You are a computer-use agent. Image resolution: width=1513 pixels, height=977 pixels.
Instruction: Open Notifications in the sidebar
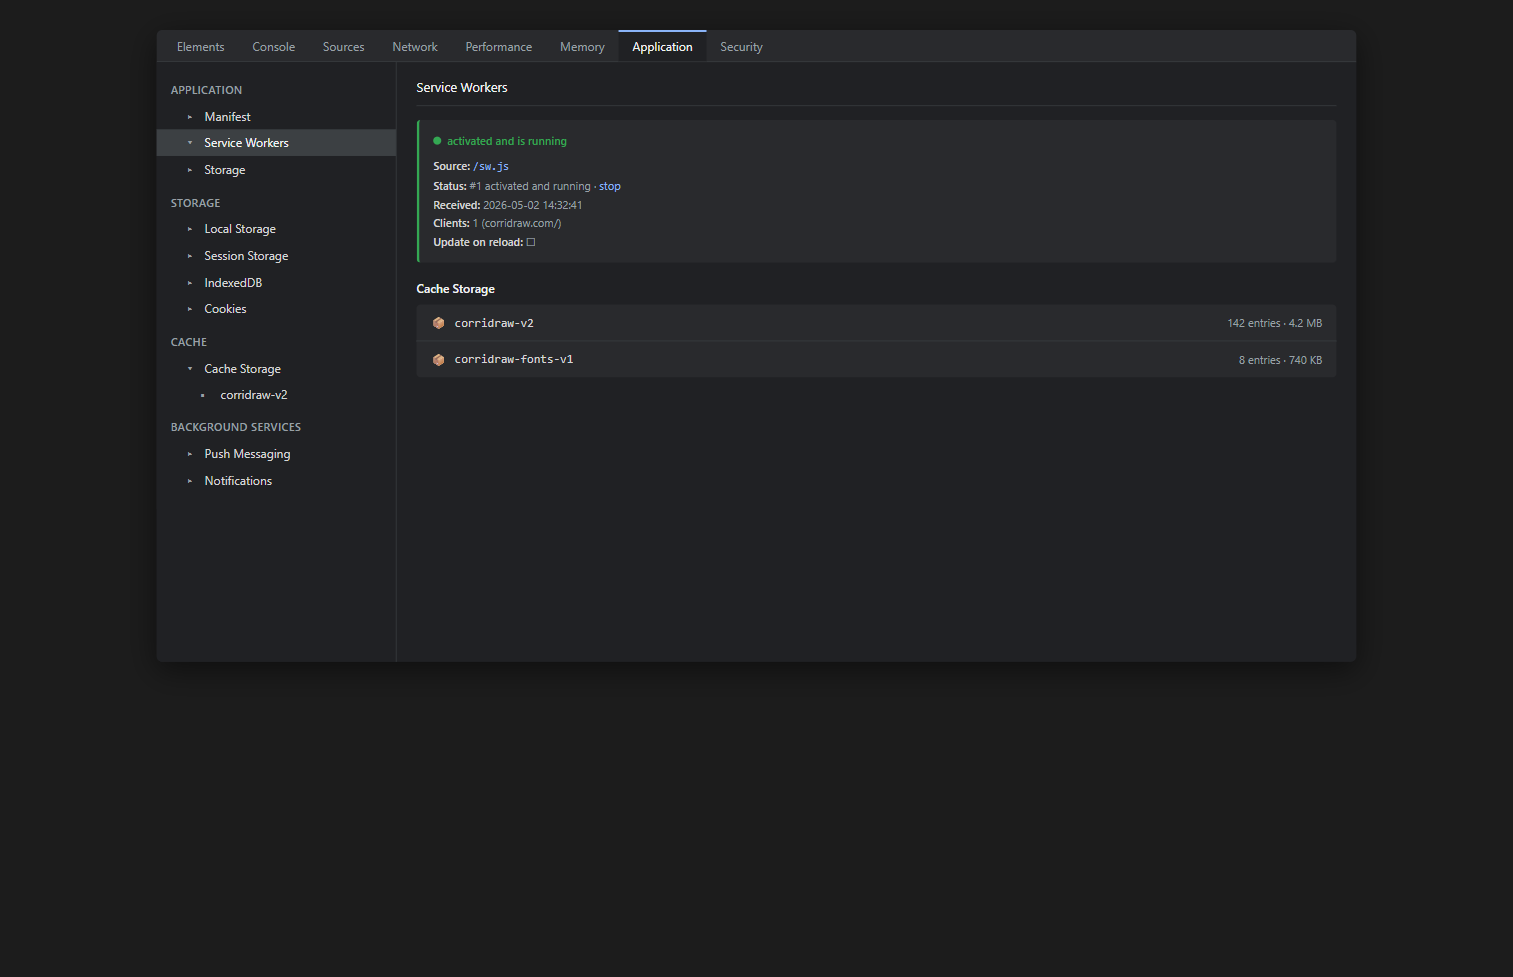276,481
